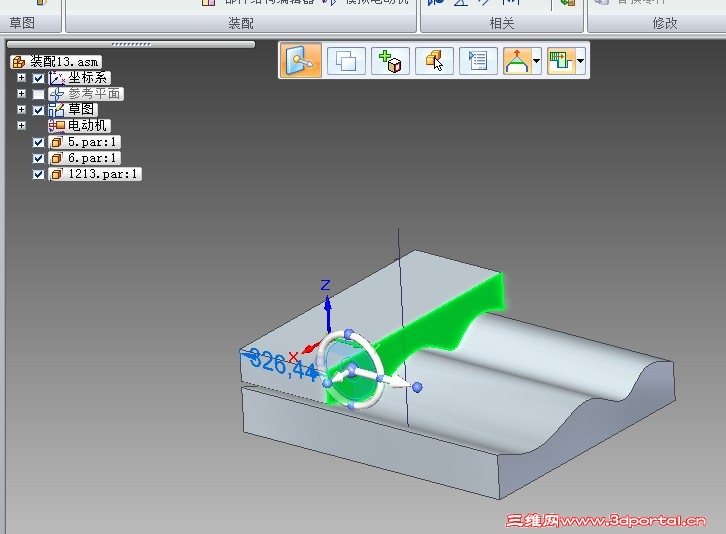The width and height of the screenshot is (726, 534).
Task: Expand the 草图 tree node
Action: [x=21, y=110]
